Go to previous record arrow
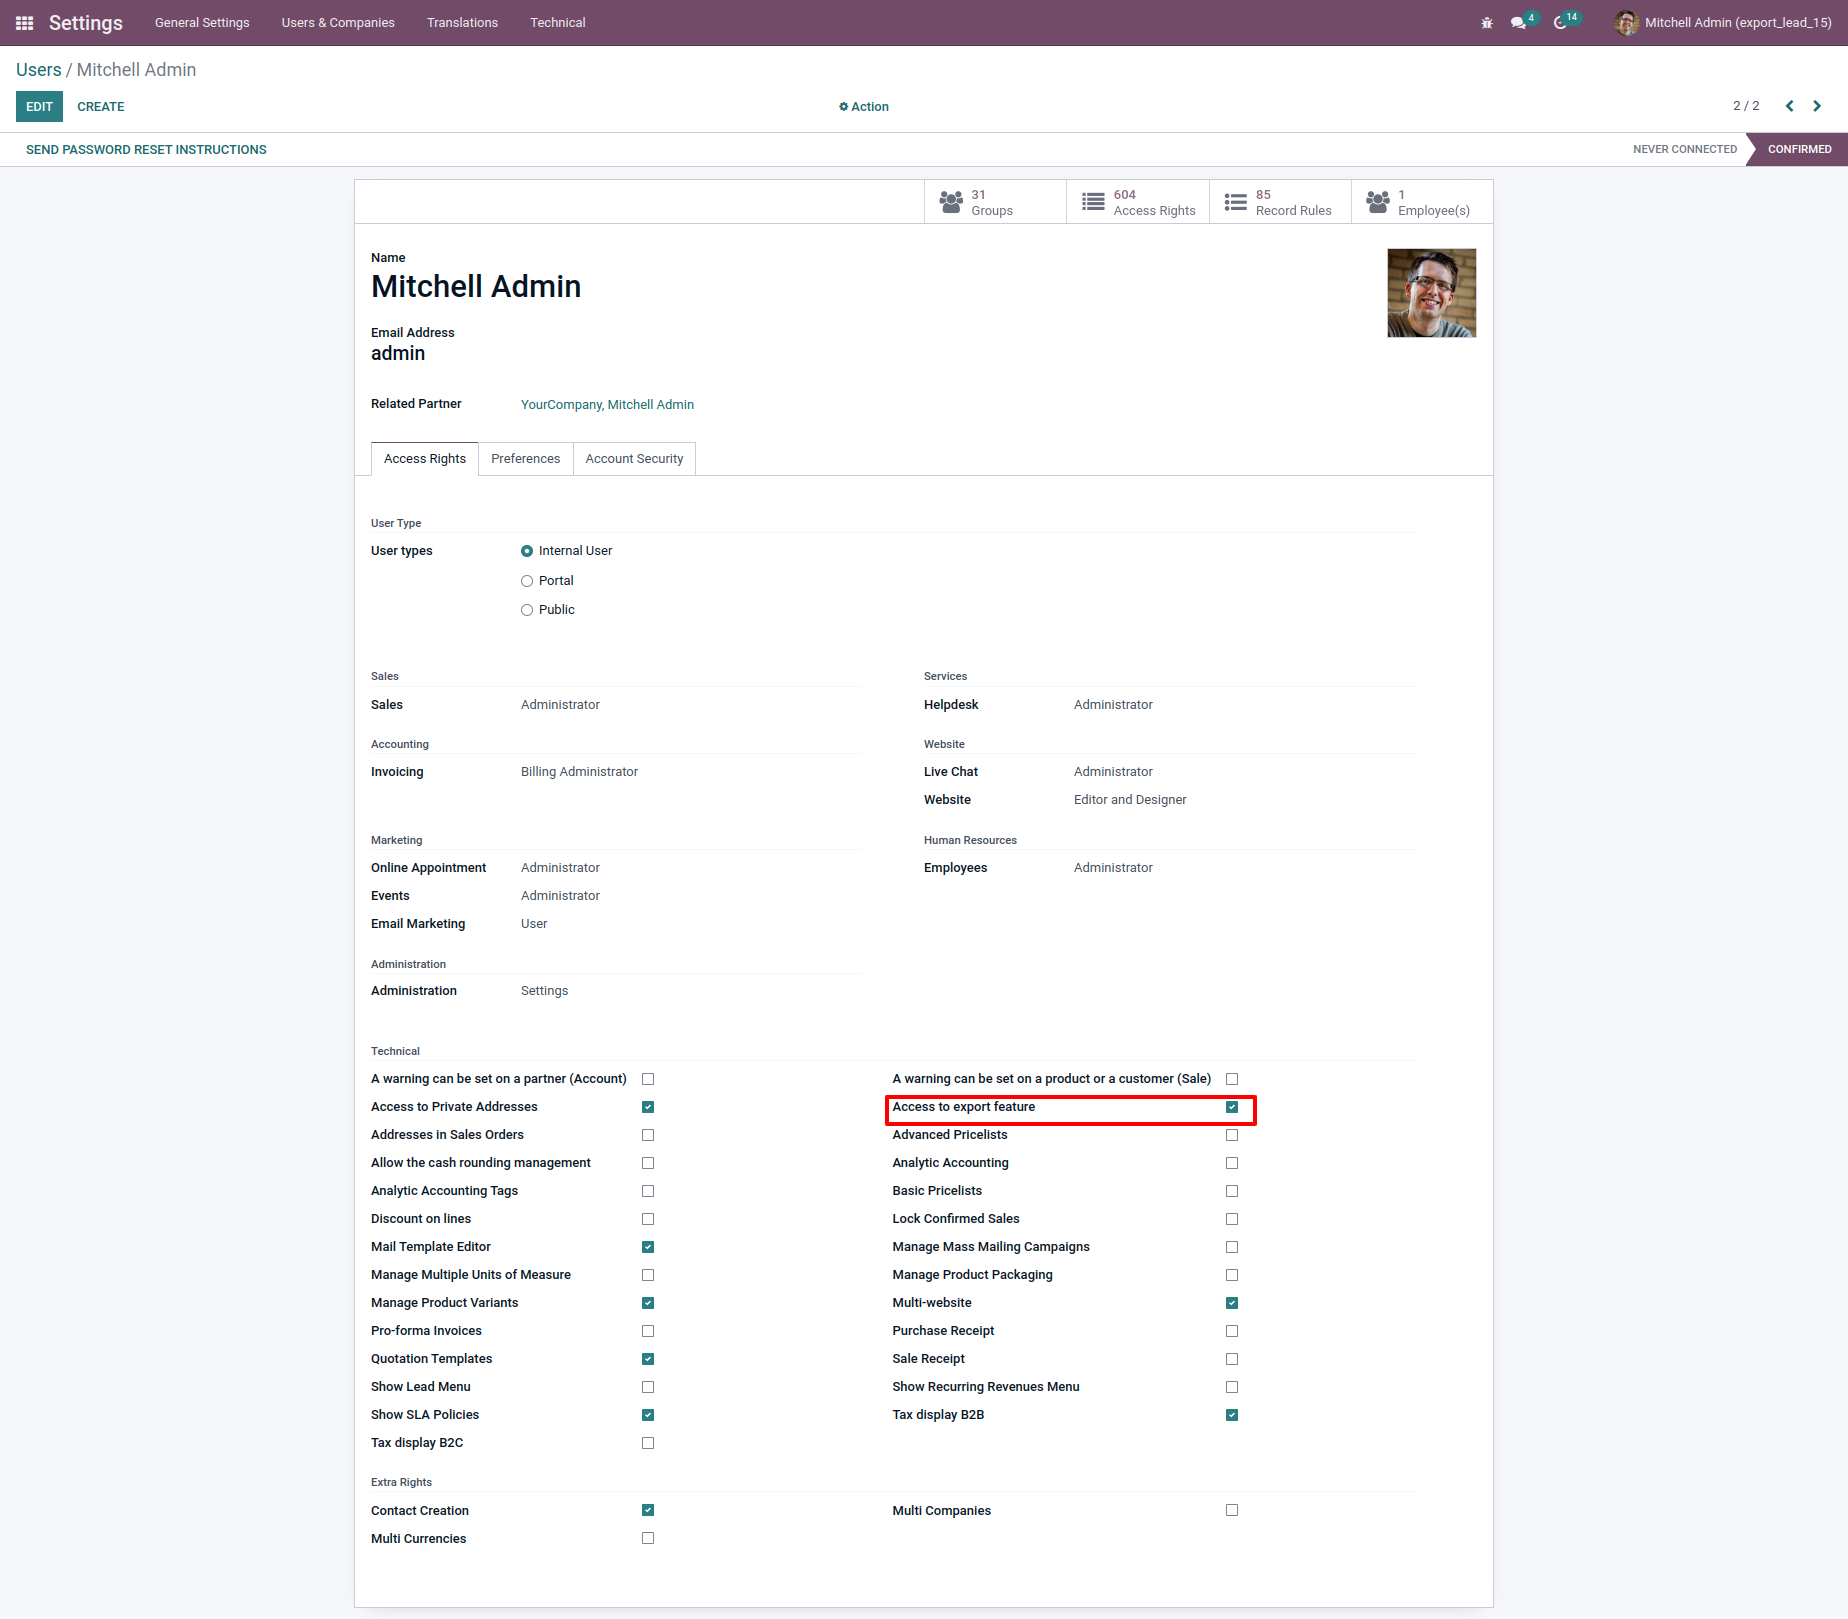The image size is (1848, 1619). [x=1790, y=106]
